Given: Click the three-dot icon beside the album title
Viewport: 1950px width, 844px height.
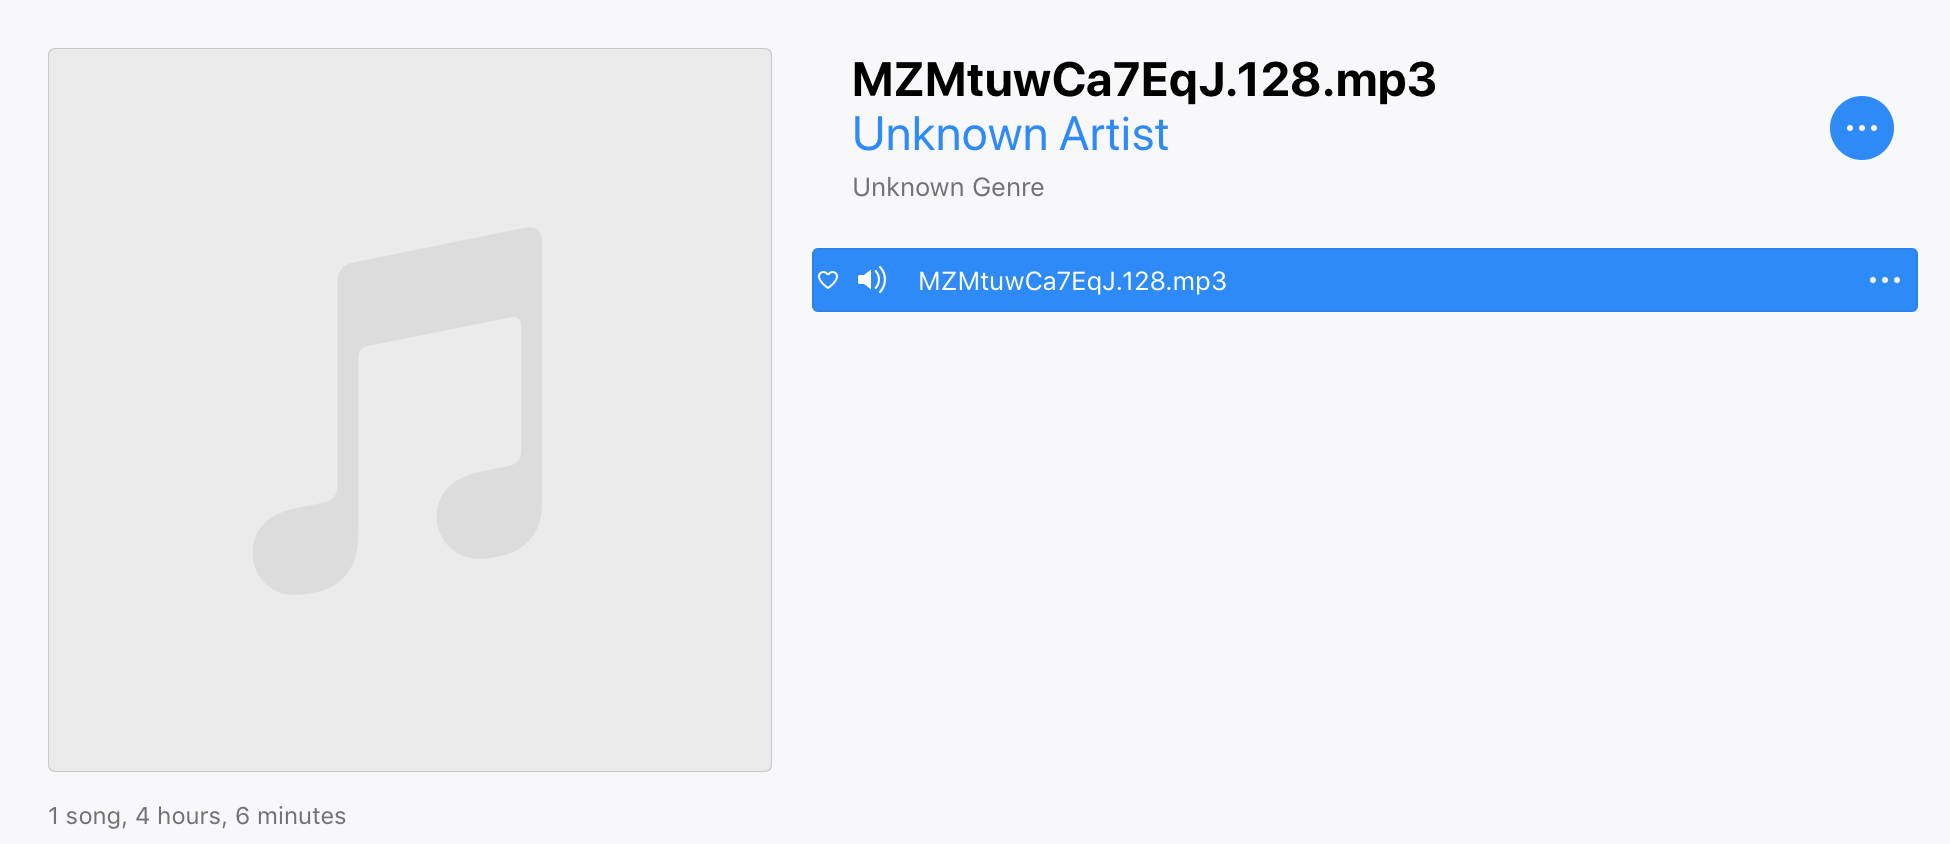Looking at the screenshot, I should tap(1861, 128).
